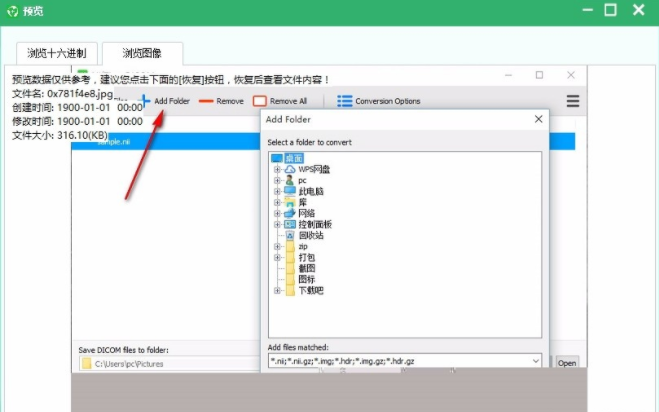The height and width of the screenshot is (412, 659).
Task: Open the hamburger menu icon
Action: [573, 101]
